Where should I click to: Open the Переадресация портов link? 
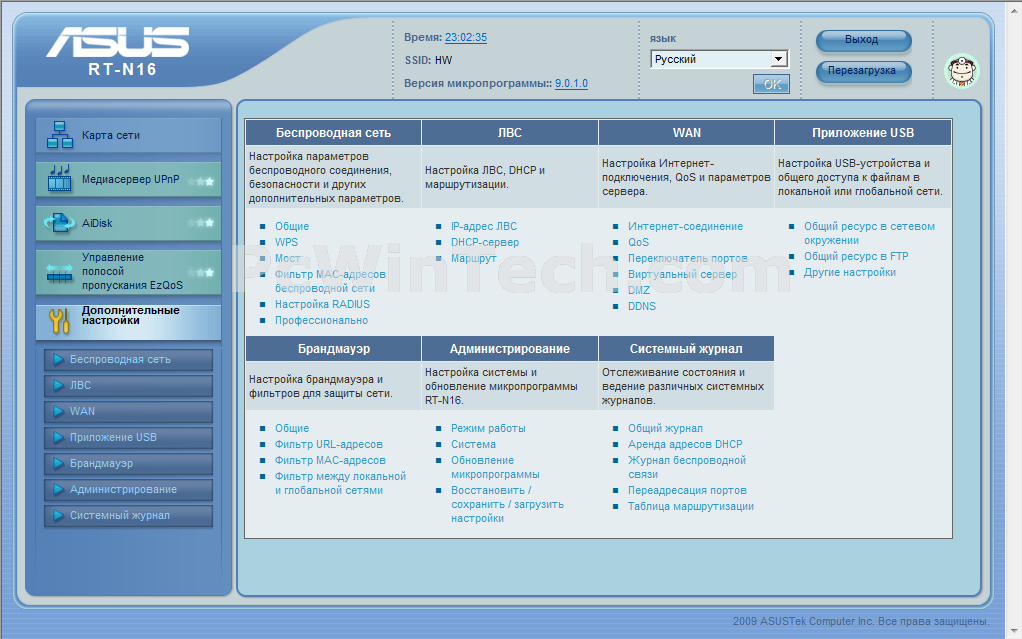(x=688, y=490)
